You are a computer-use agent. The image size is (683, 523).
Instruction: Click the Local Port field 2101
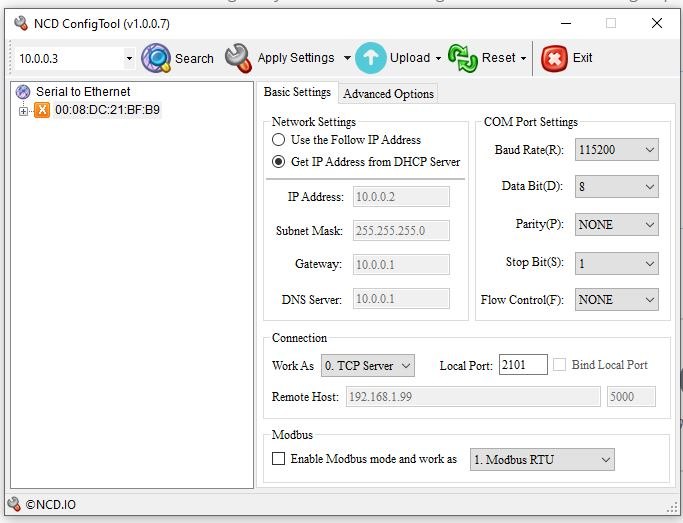click(523, 364)
